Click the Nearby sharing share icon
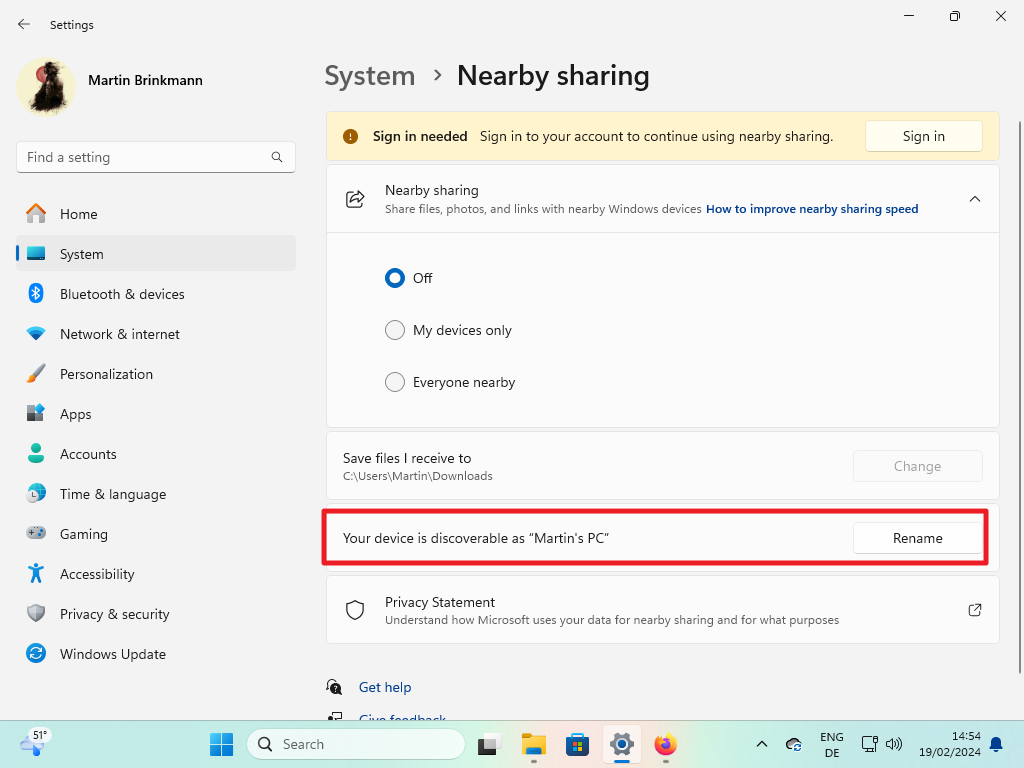This screenshot has width=1024, height=768. pyautogui.click(x=355, y=198)
